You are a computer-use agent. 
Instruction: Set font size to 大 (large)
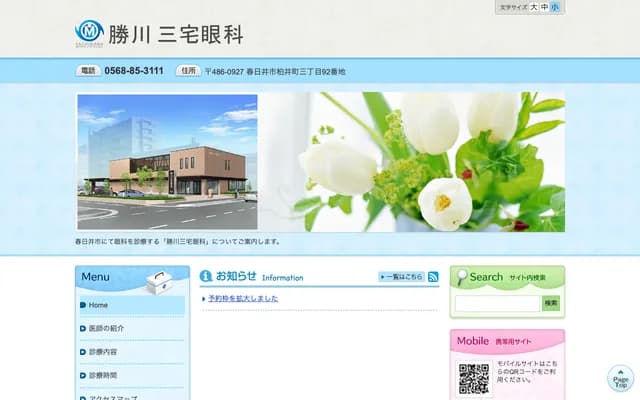pos(533,7)
